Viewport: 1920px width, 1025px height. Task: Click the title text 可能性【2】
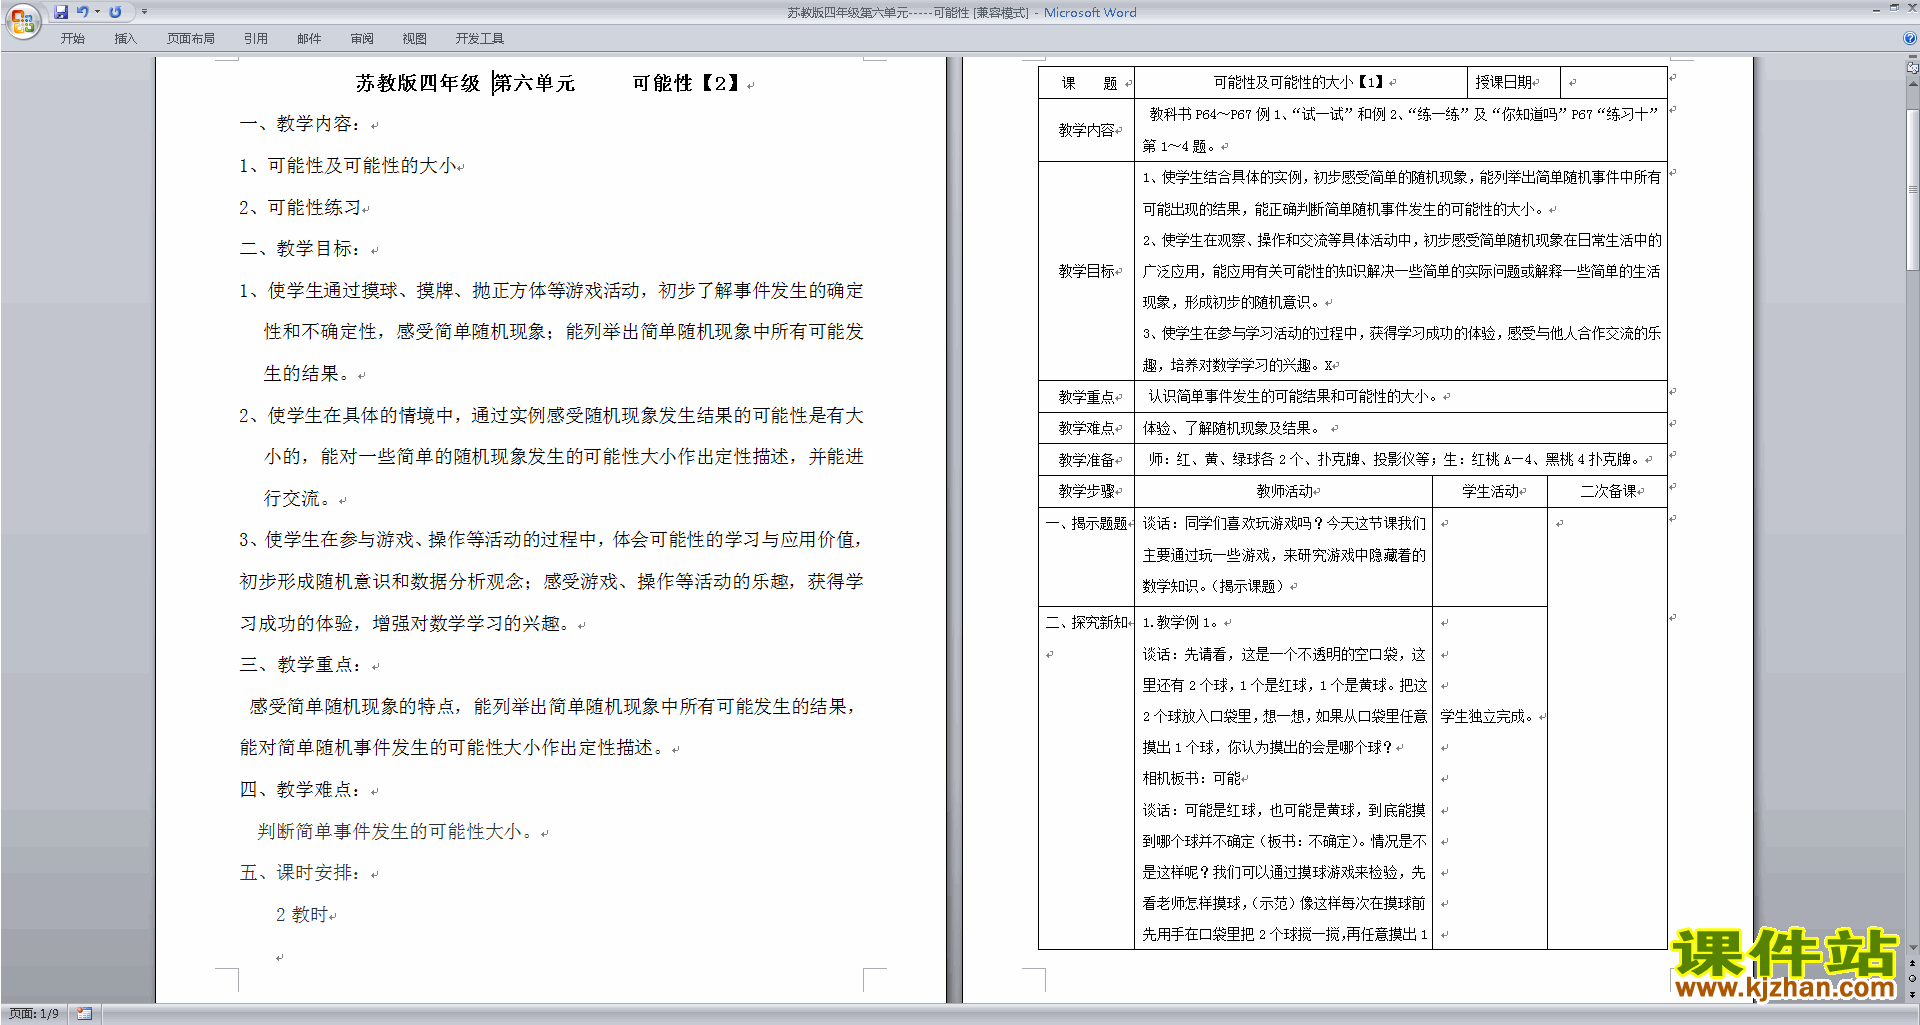pos(687,83)
